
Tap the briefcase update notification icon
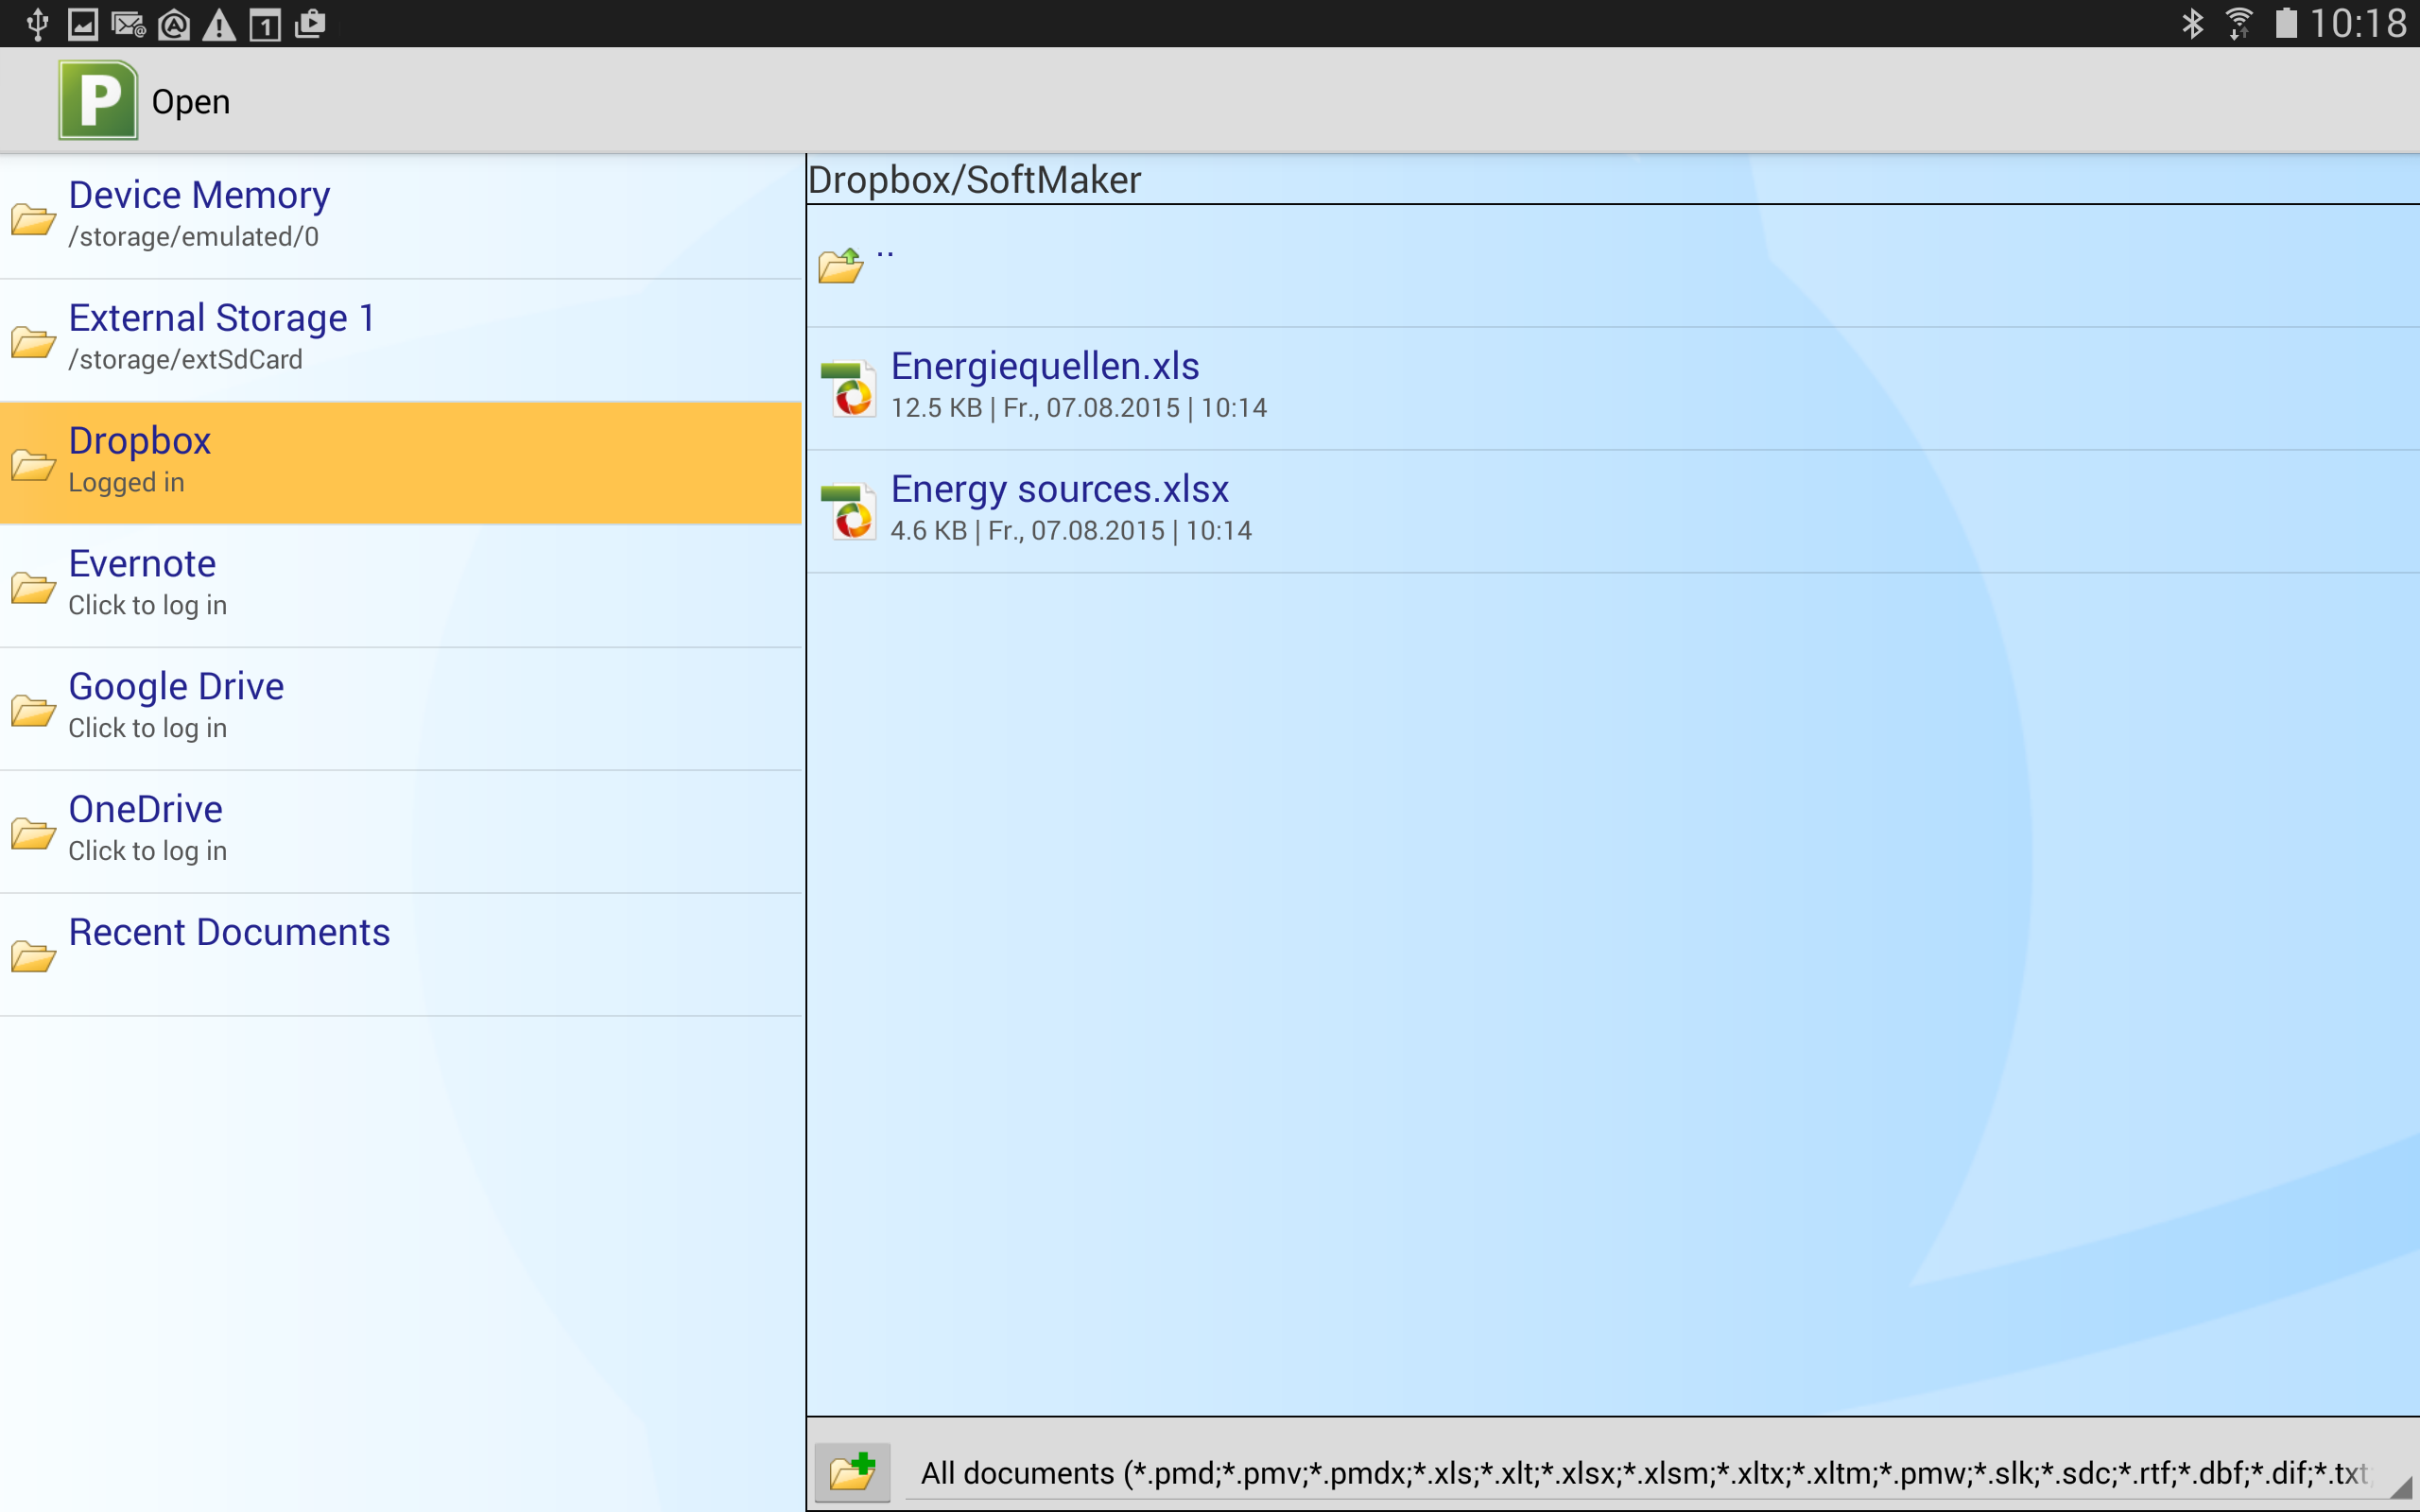[x=311, y=23]
